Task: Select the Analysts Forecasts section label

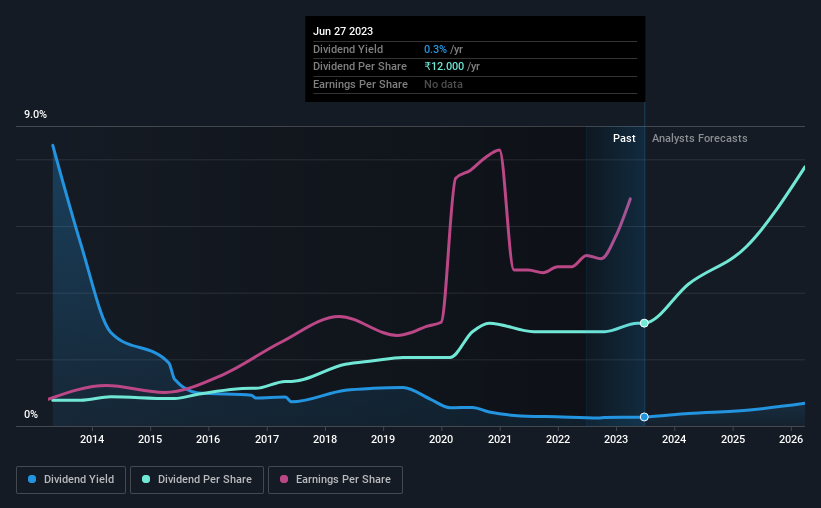Action: [700, 138]
